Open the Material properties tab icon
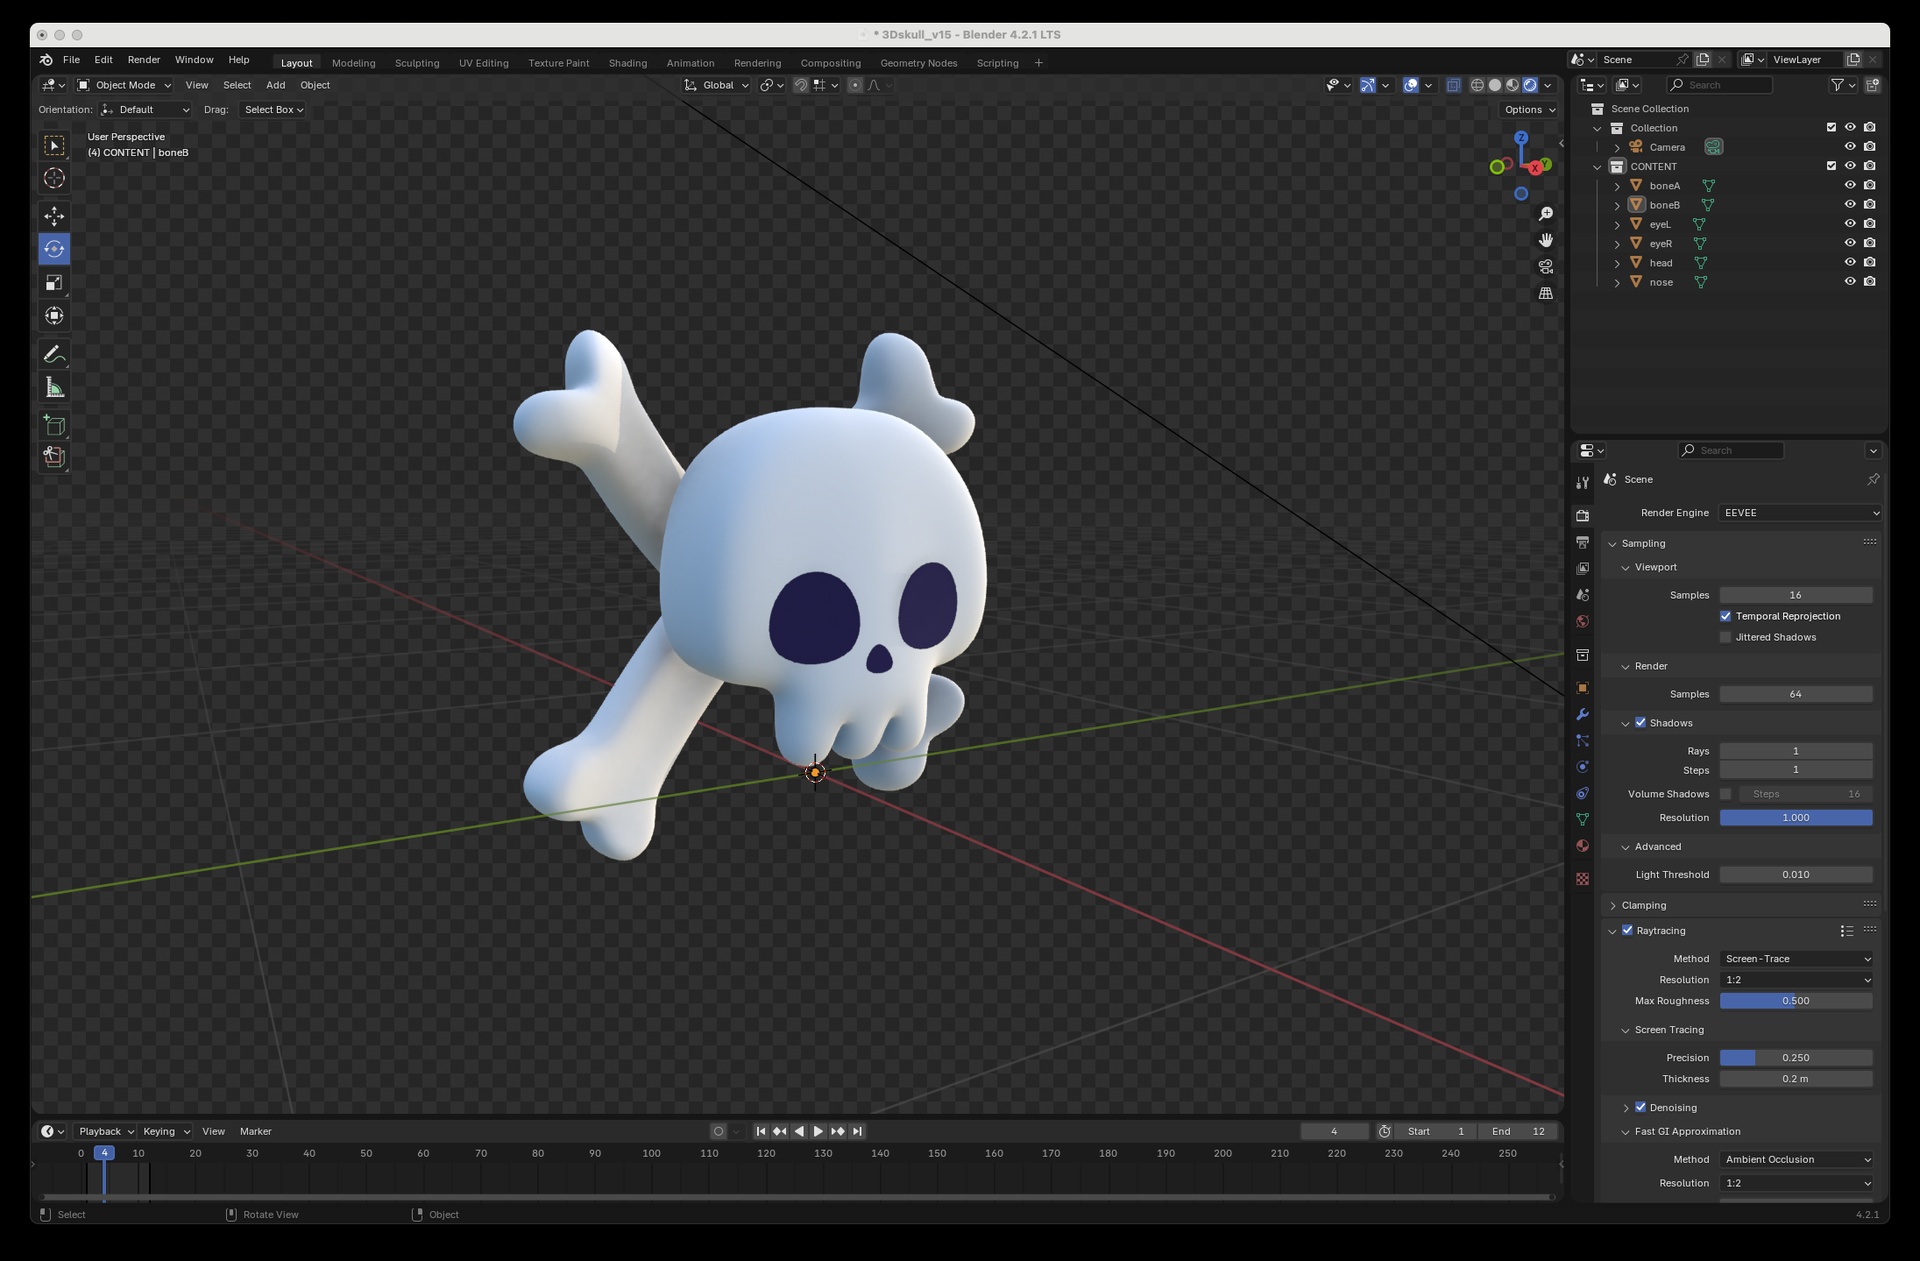The height and width of the screenshot is (1261, 1920). click(x=1582, y=846)
